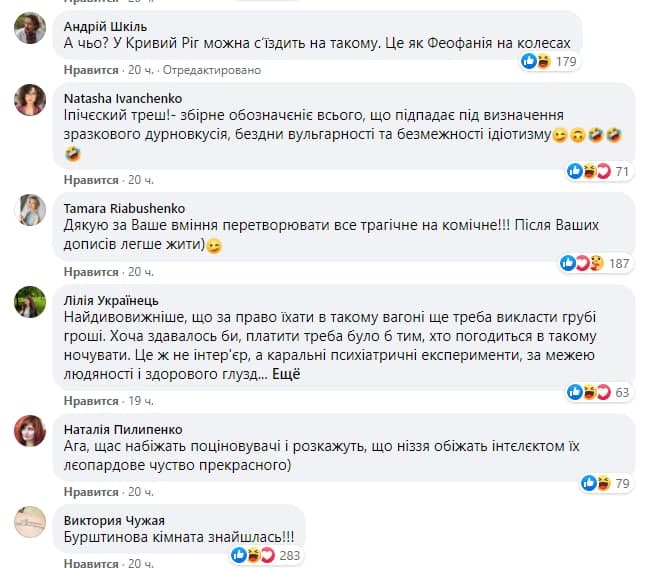The width and height of the screenshot is (668, 568).
Task: Open Наталія Пилипенко's profile picture
Action: [x=29, y=432]
